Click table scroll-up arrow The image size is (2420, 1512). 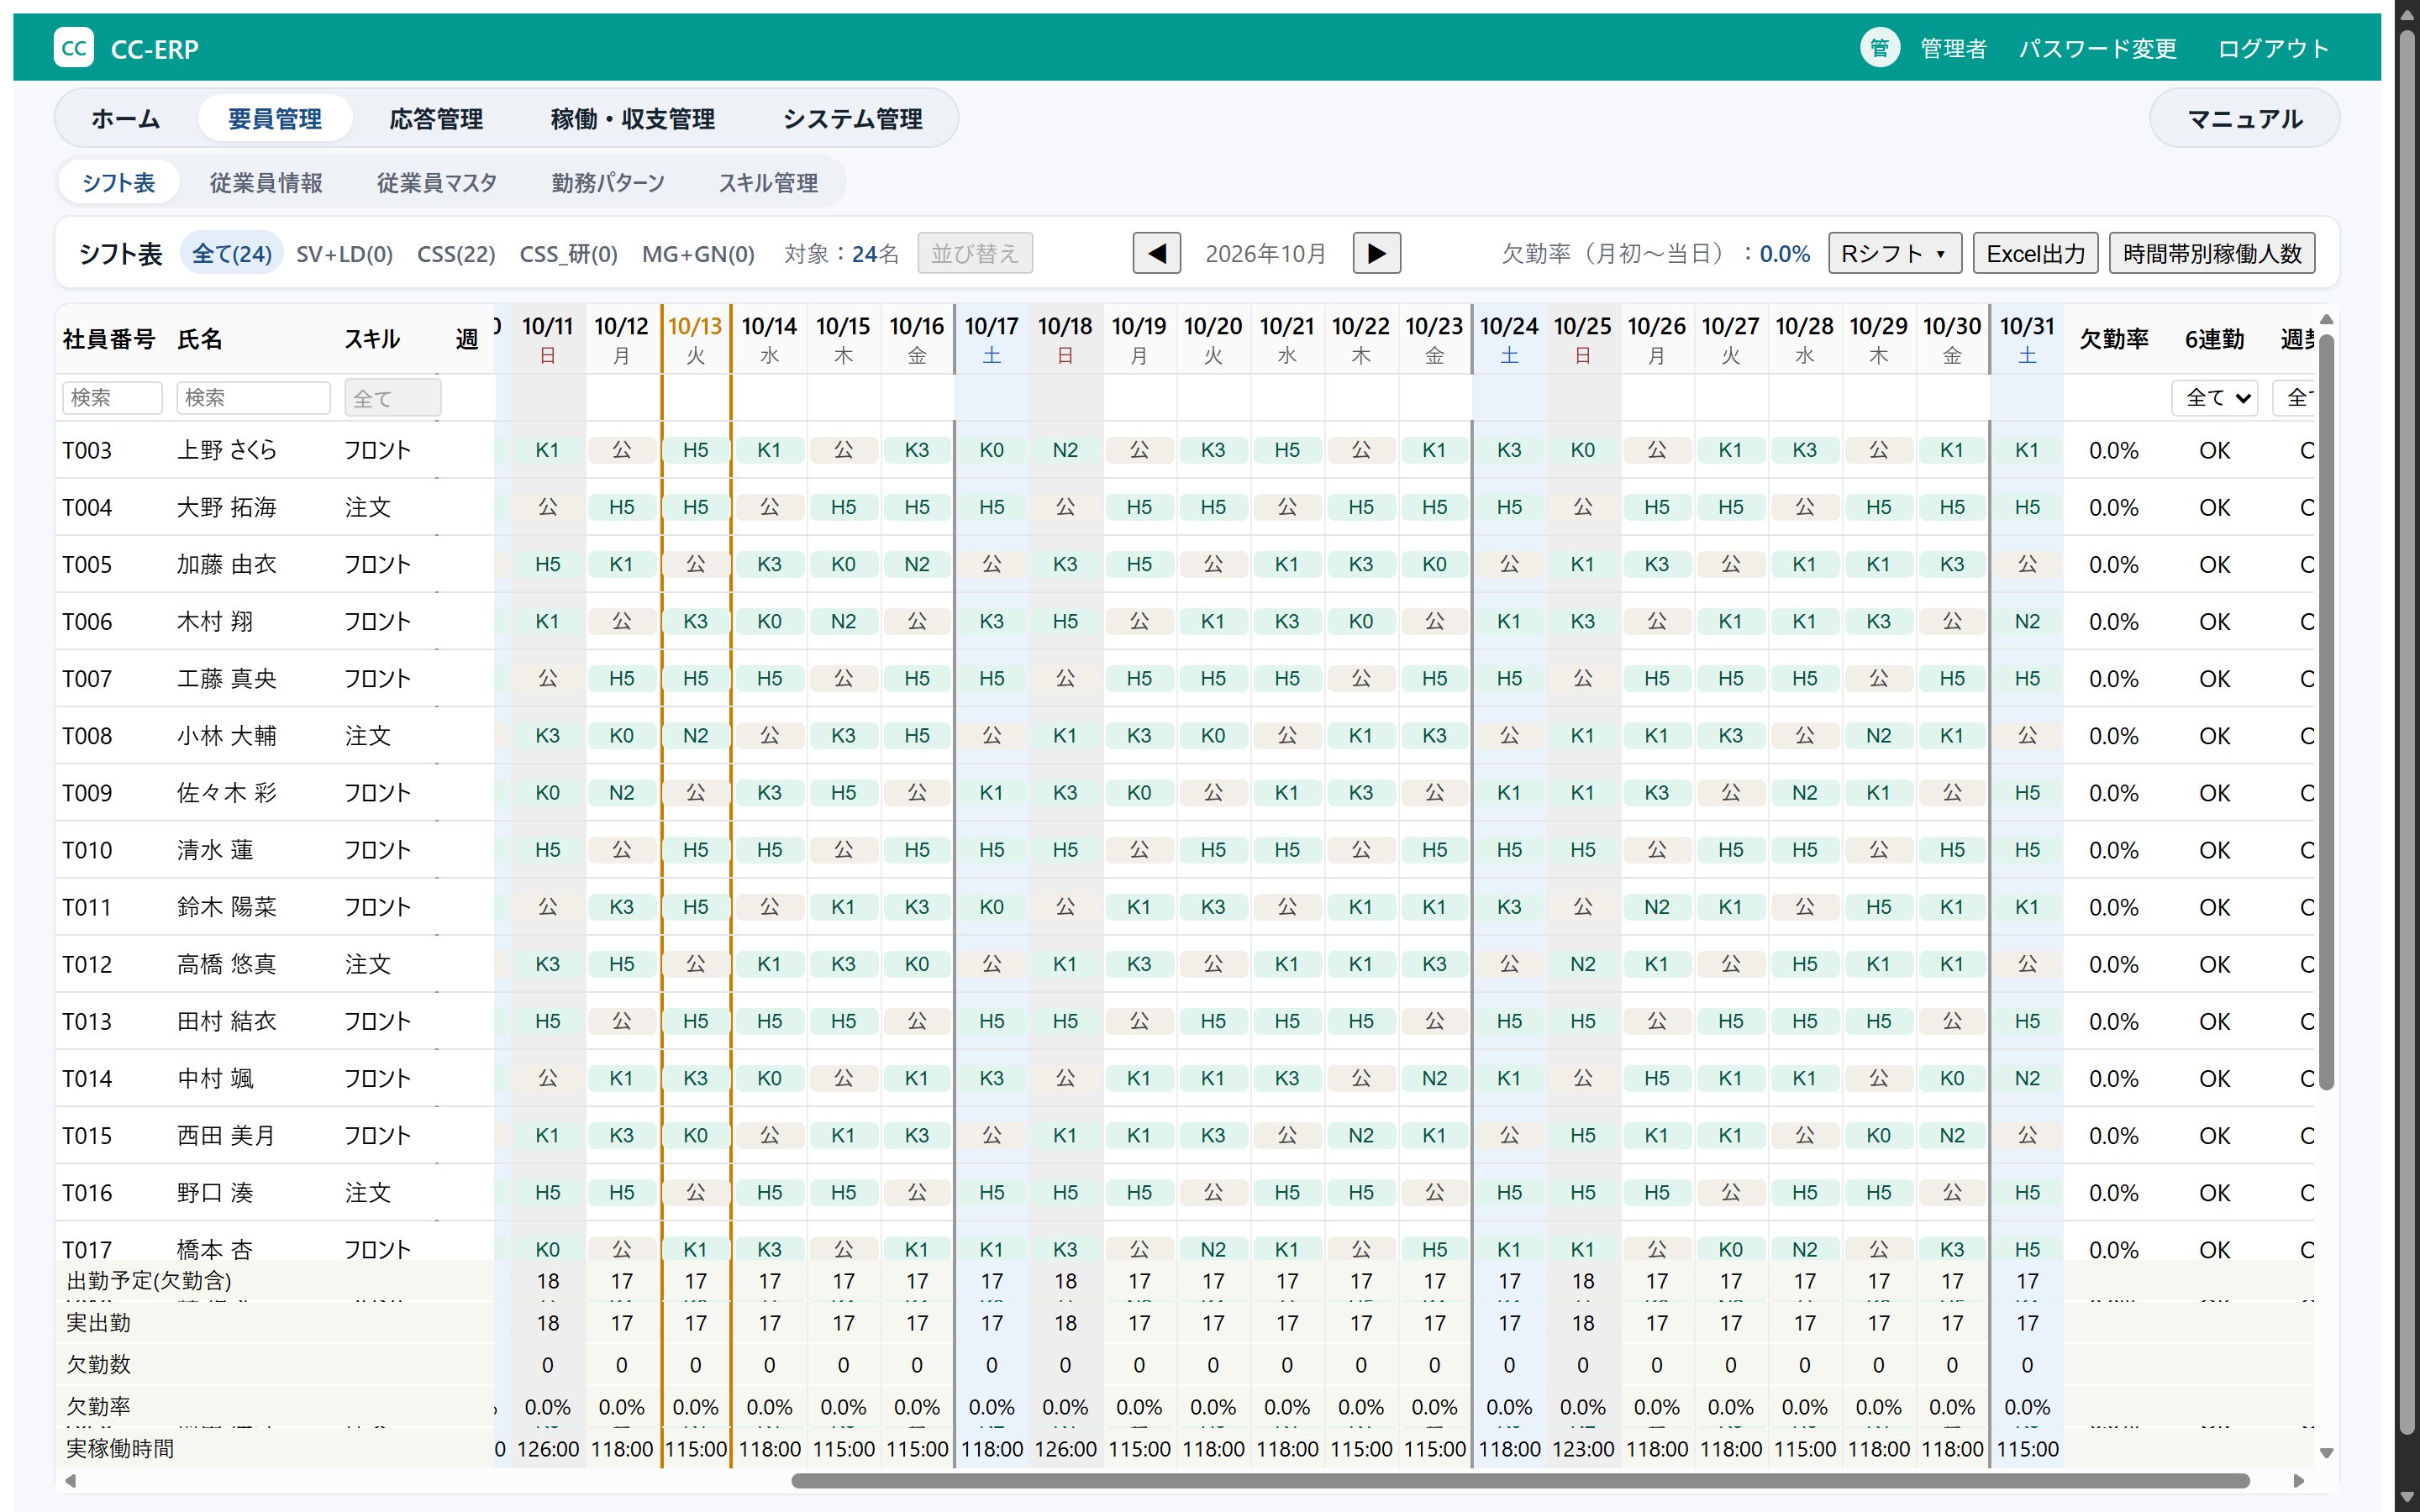(2326, 319)
